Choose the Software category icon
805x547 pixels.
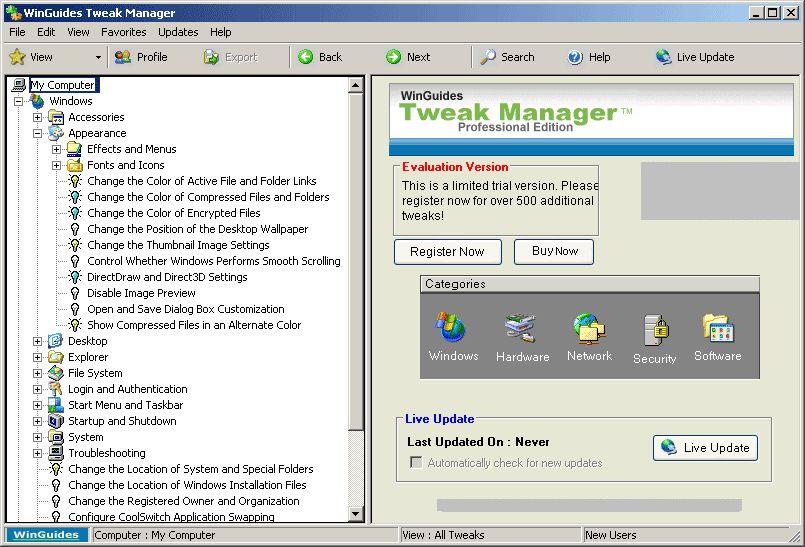[x=717, y=329]
